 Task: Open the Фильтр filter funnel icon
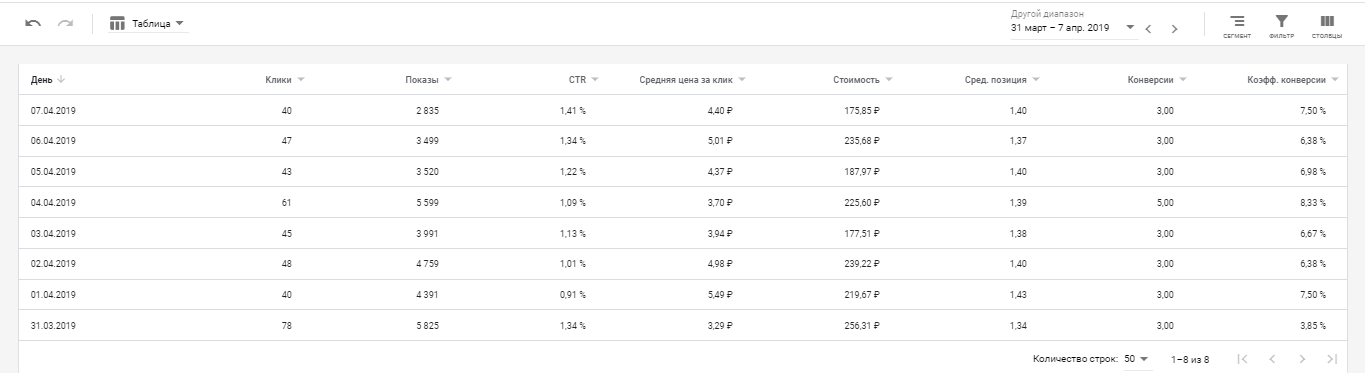pos(1281,26)
